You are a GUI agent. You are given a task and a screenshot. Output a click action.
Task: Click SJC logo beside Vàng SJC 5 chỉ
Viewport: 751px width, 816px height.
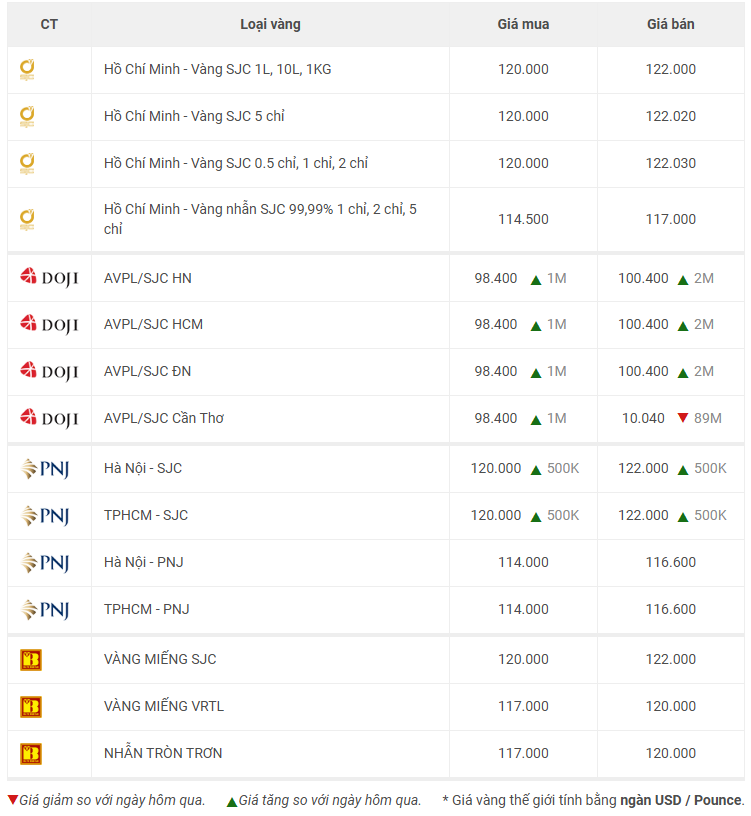click(x=27, y=117)
